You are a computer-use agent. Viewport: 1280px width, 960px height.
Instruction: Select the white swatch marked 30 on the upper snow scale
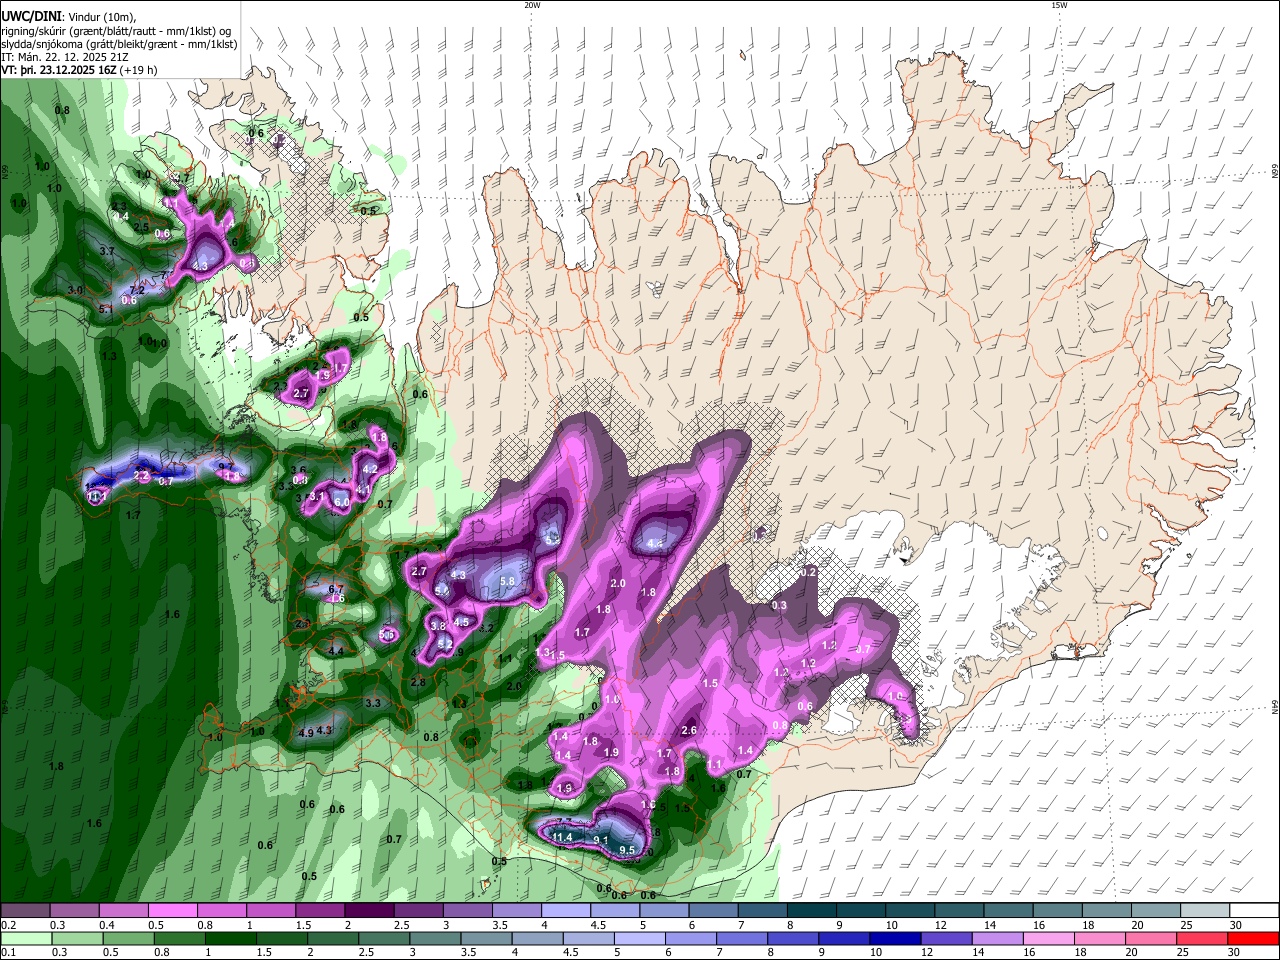pyautogui.click(x=1254, y=911)
